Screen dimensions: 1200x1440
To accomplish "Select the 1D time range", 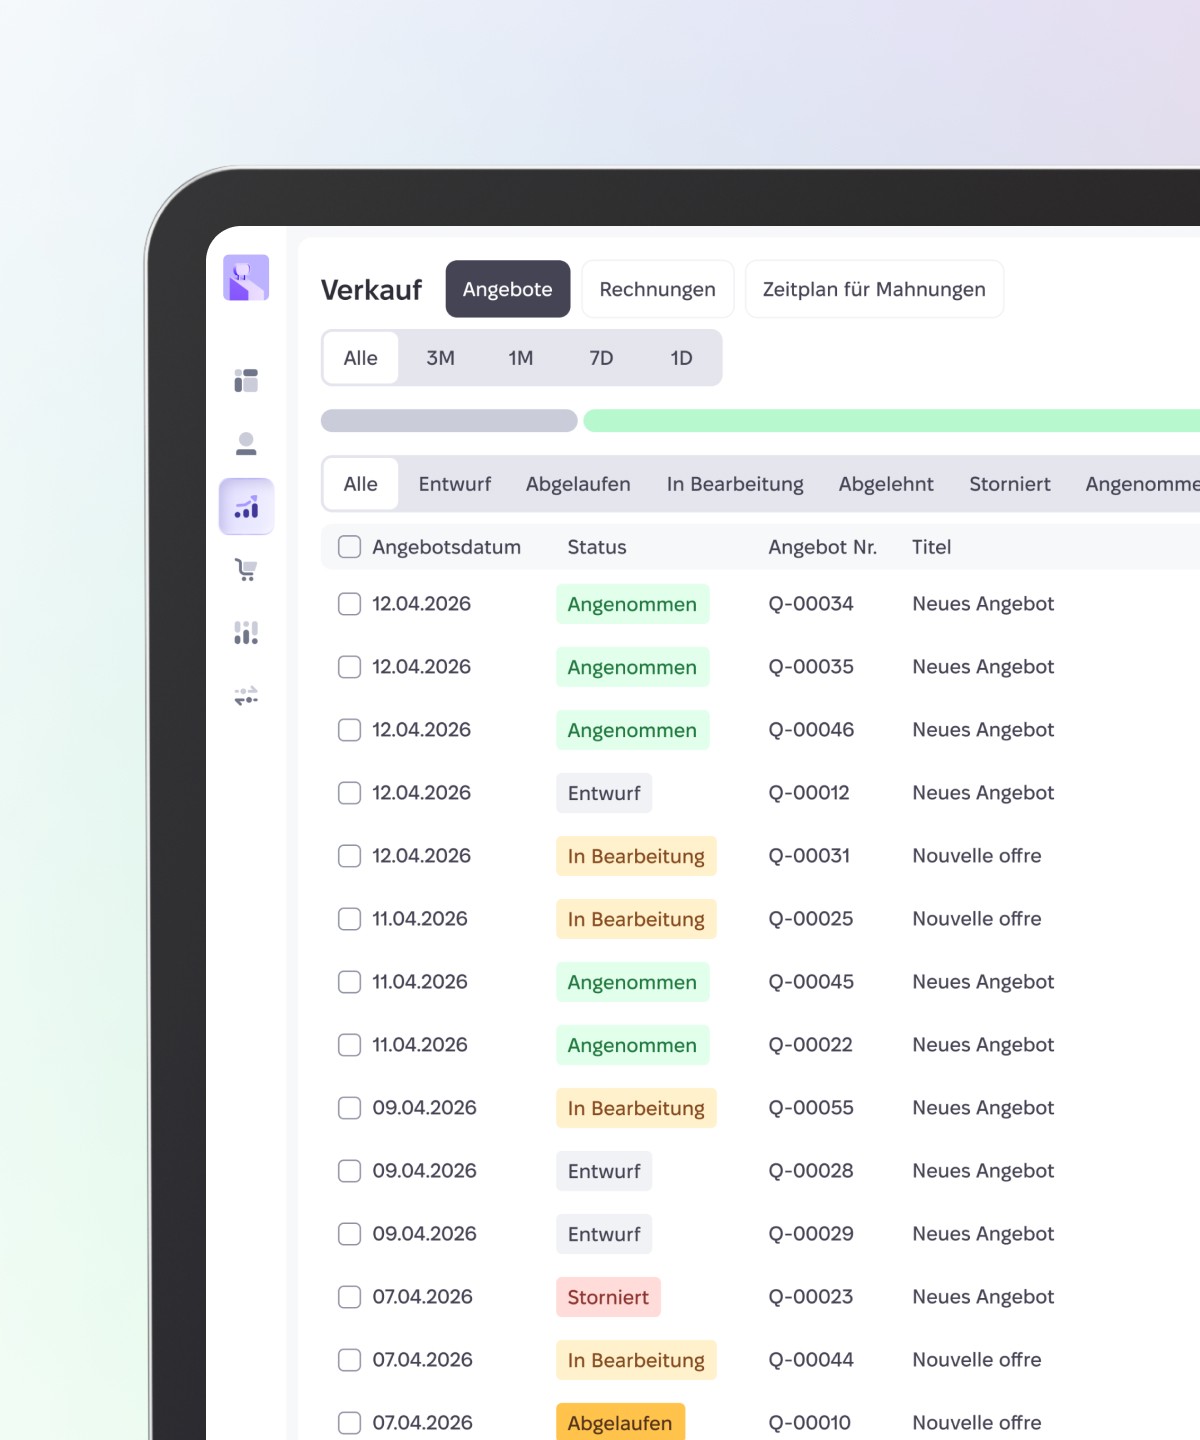I will click(682, 358).
